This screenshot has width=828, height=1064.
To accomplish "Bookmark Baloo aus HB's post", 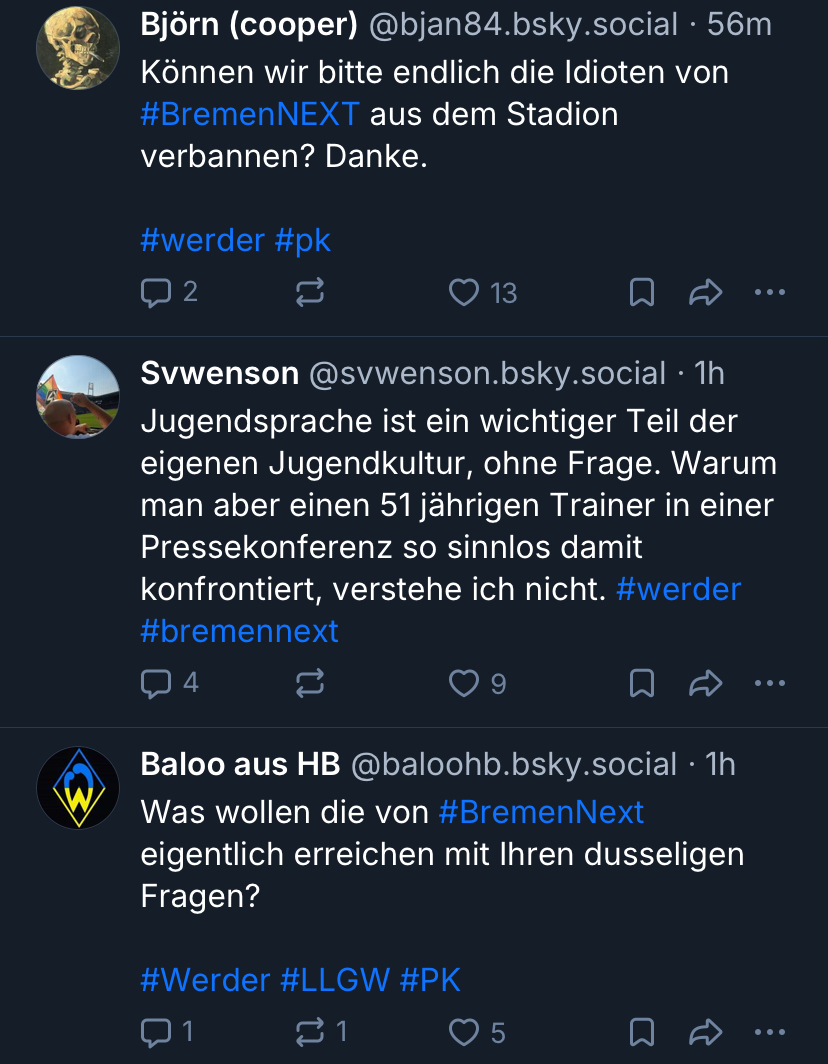I will coord(641,1031).
